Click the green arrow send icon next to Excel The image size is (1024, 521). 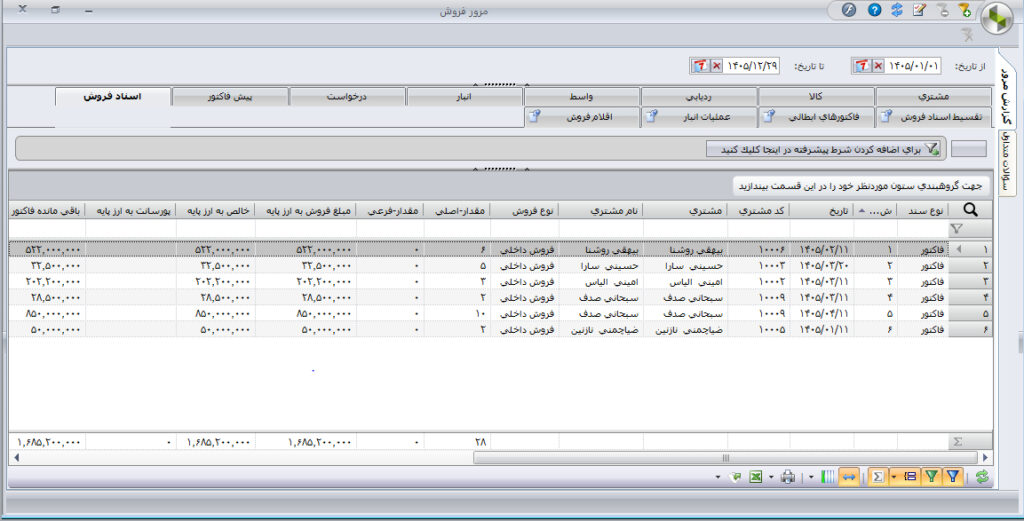pyautogui.click(x=735, y=477)
